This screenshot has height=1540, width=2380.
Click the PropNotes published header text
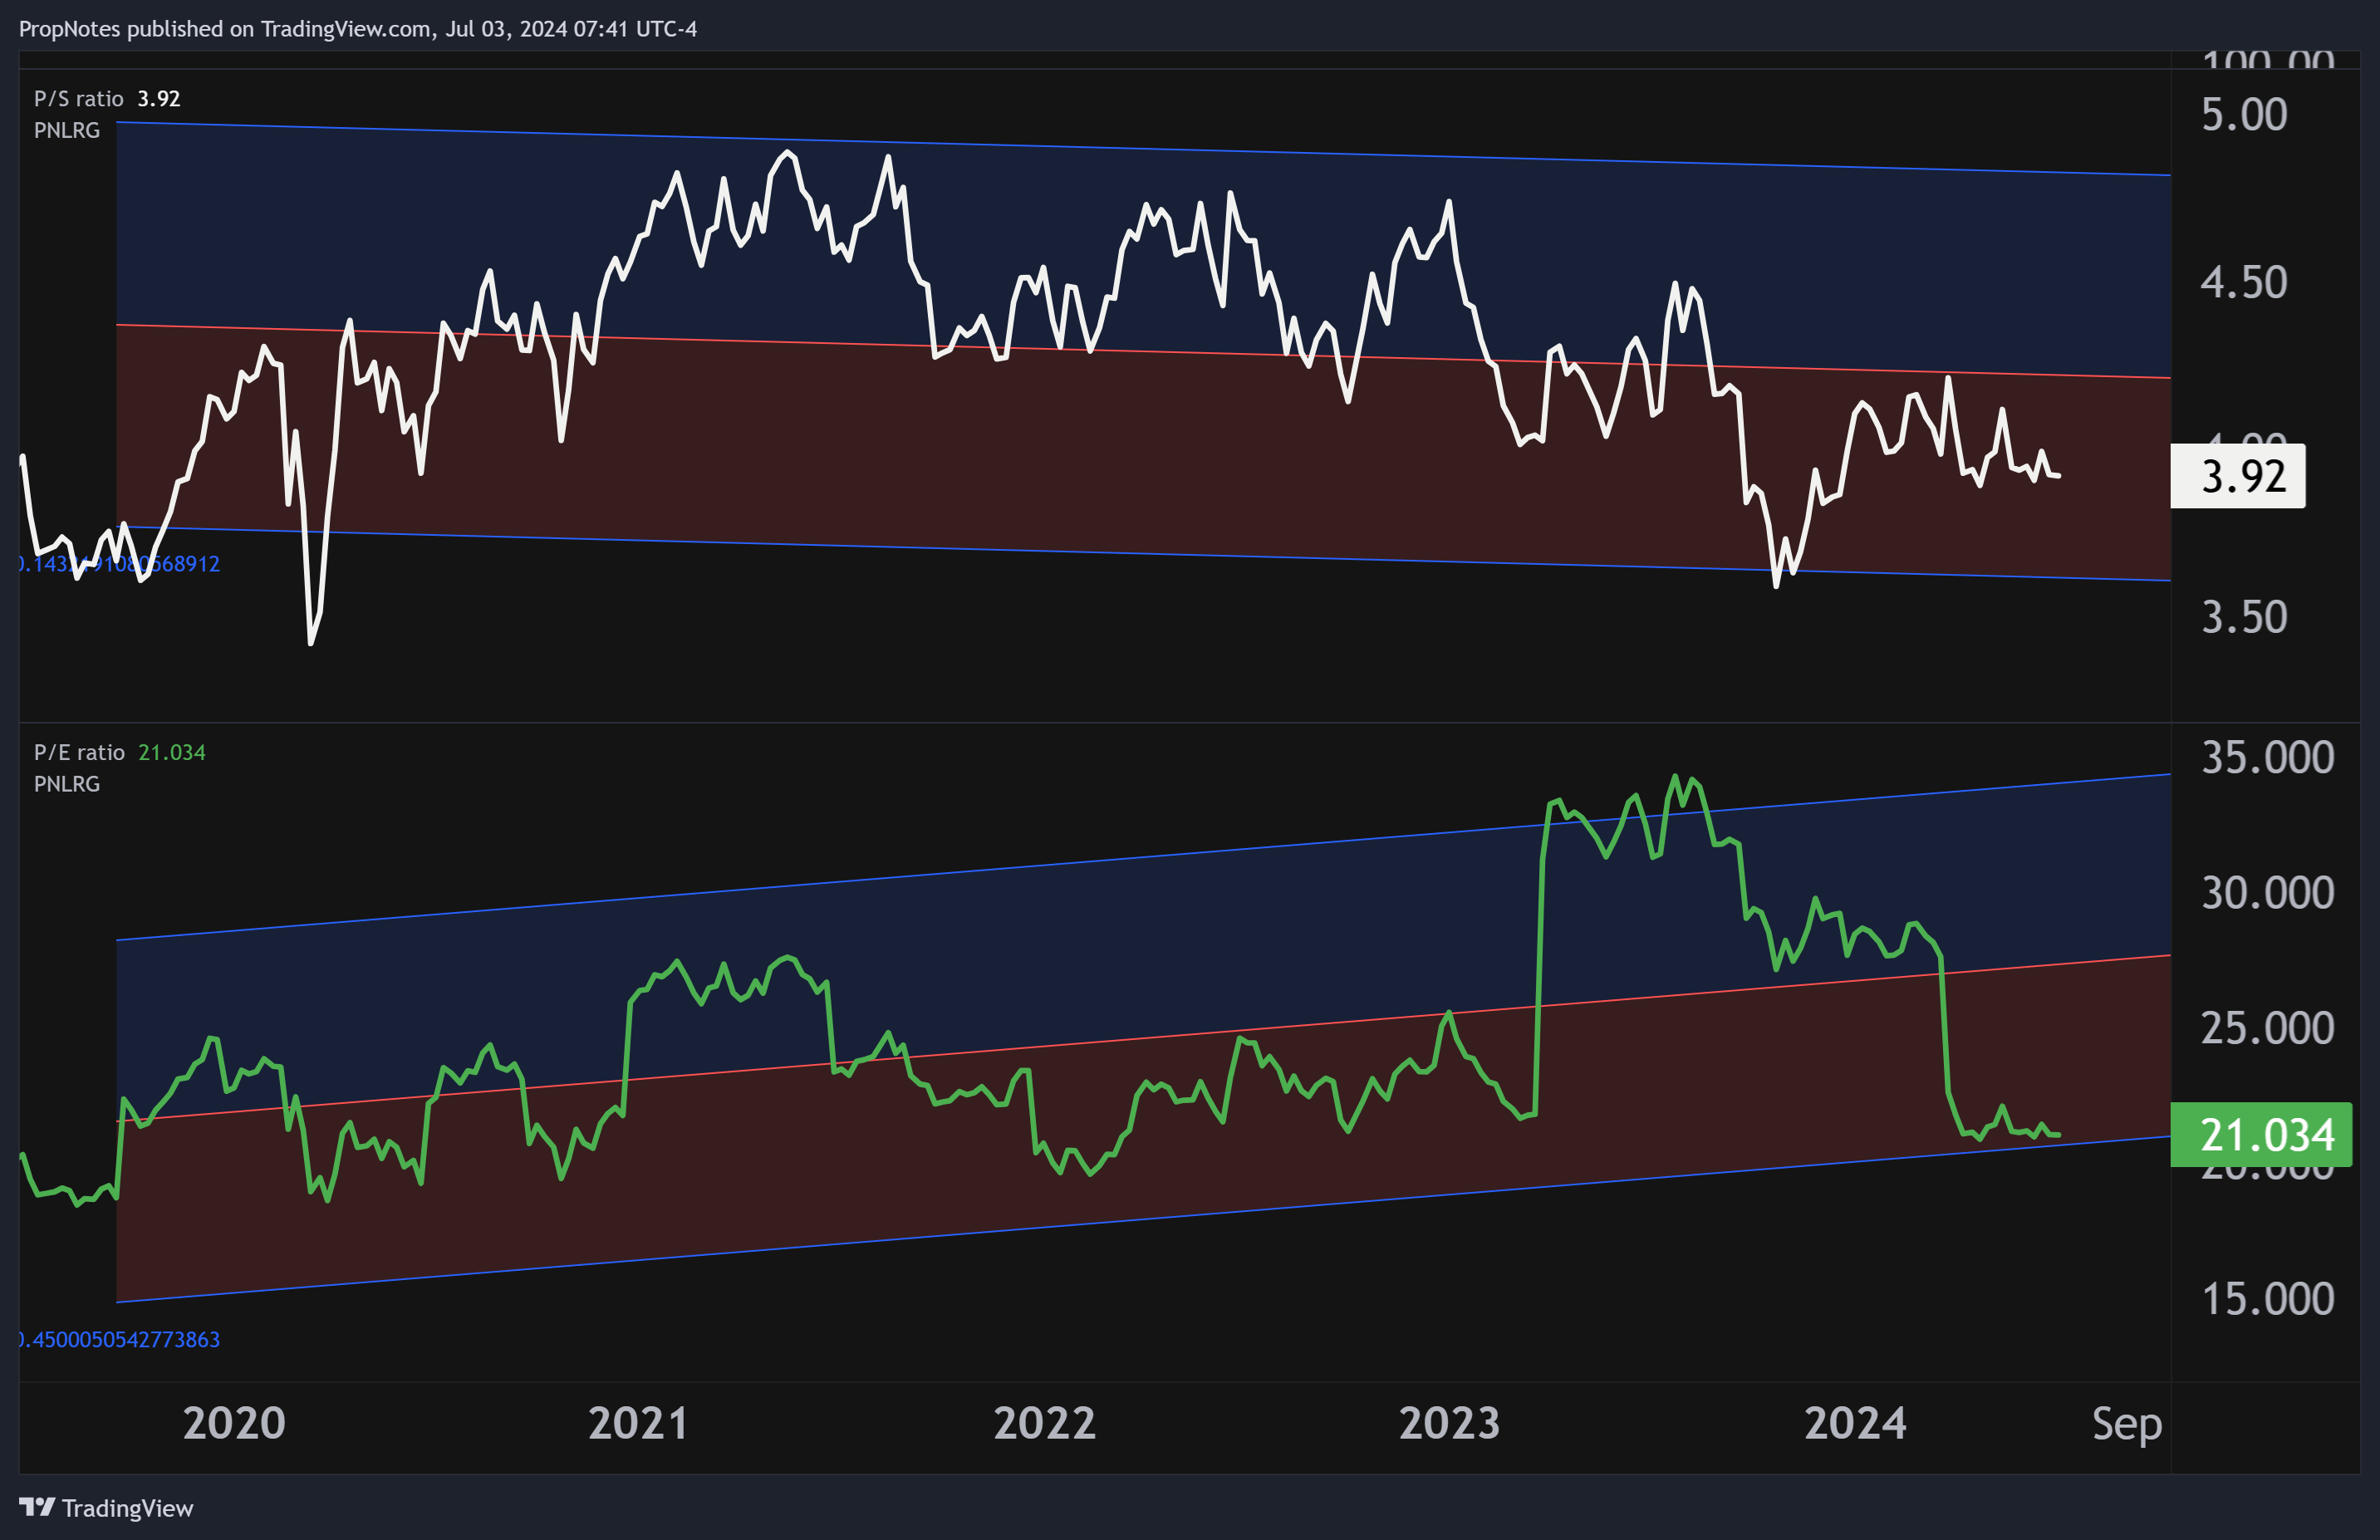[357, 29]
